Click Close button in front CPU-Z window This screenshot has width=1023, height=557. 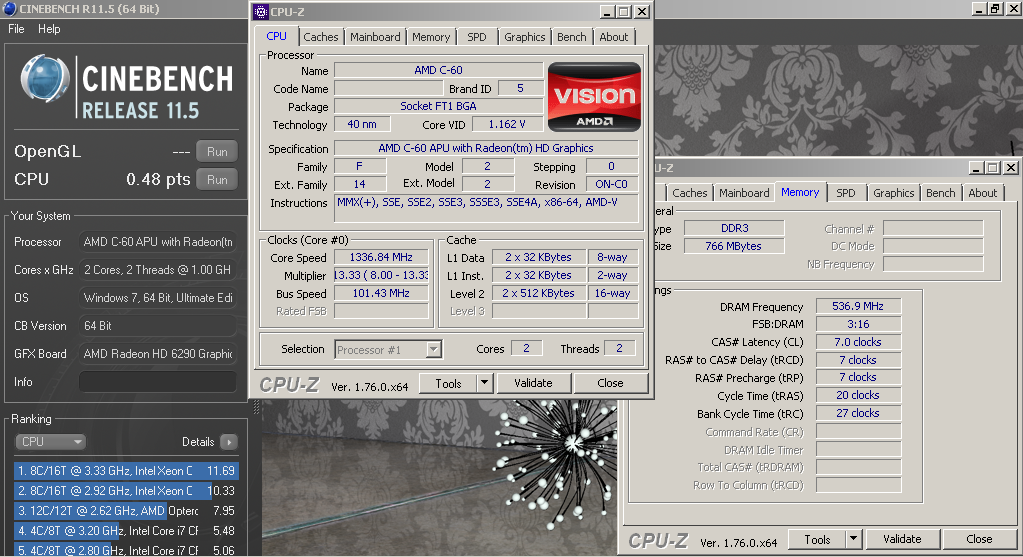click(610, 384)
